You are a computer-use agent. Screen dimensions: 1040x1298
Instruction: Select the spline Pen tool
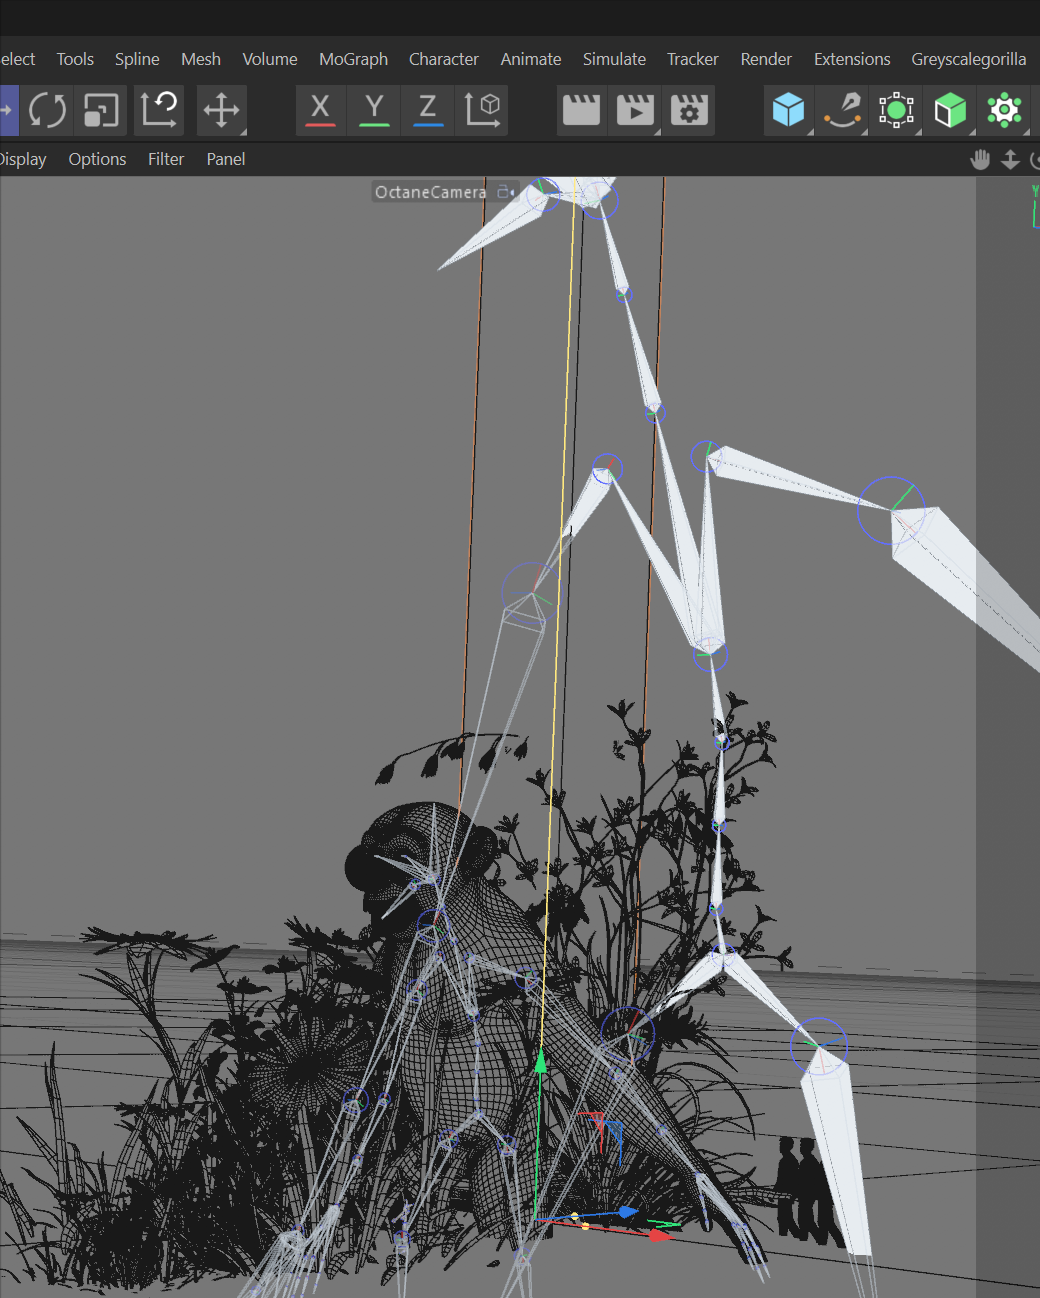[841, 111]
